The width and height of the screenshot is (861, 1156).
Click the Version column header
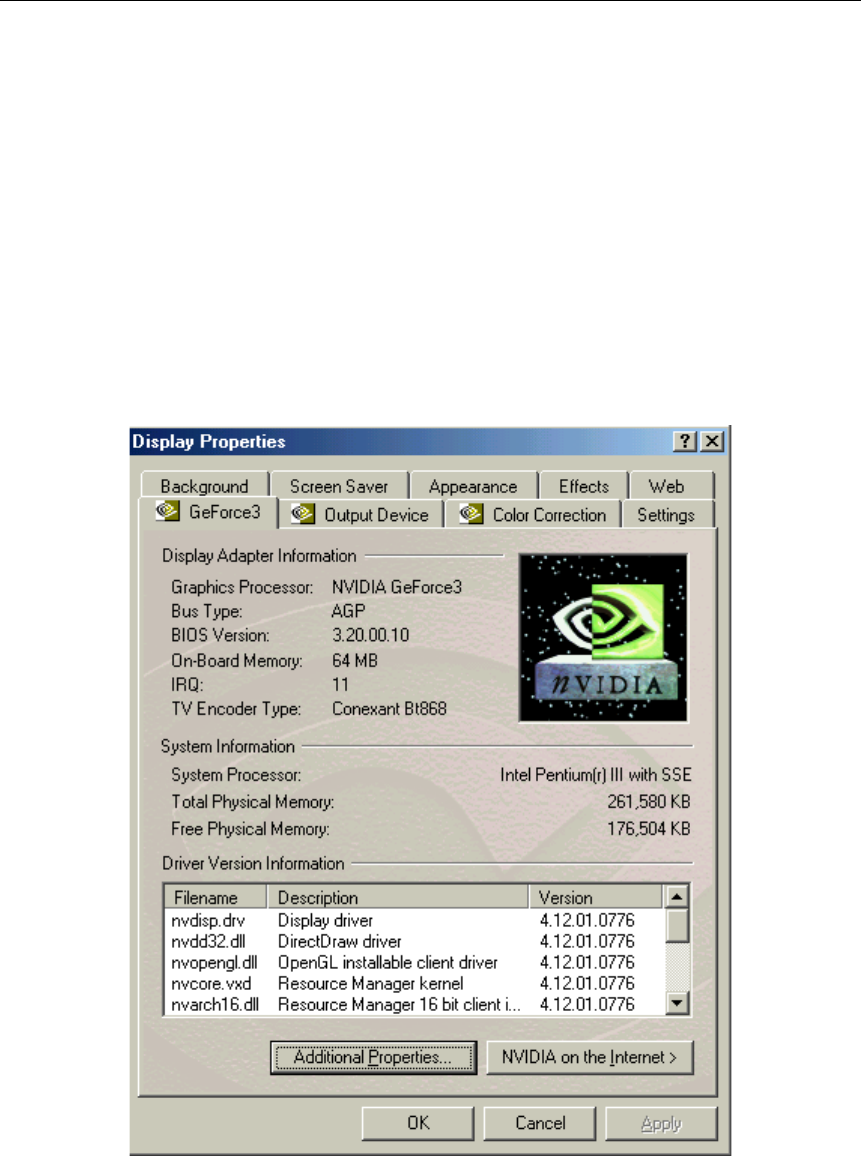pos(596,897)
